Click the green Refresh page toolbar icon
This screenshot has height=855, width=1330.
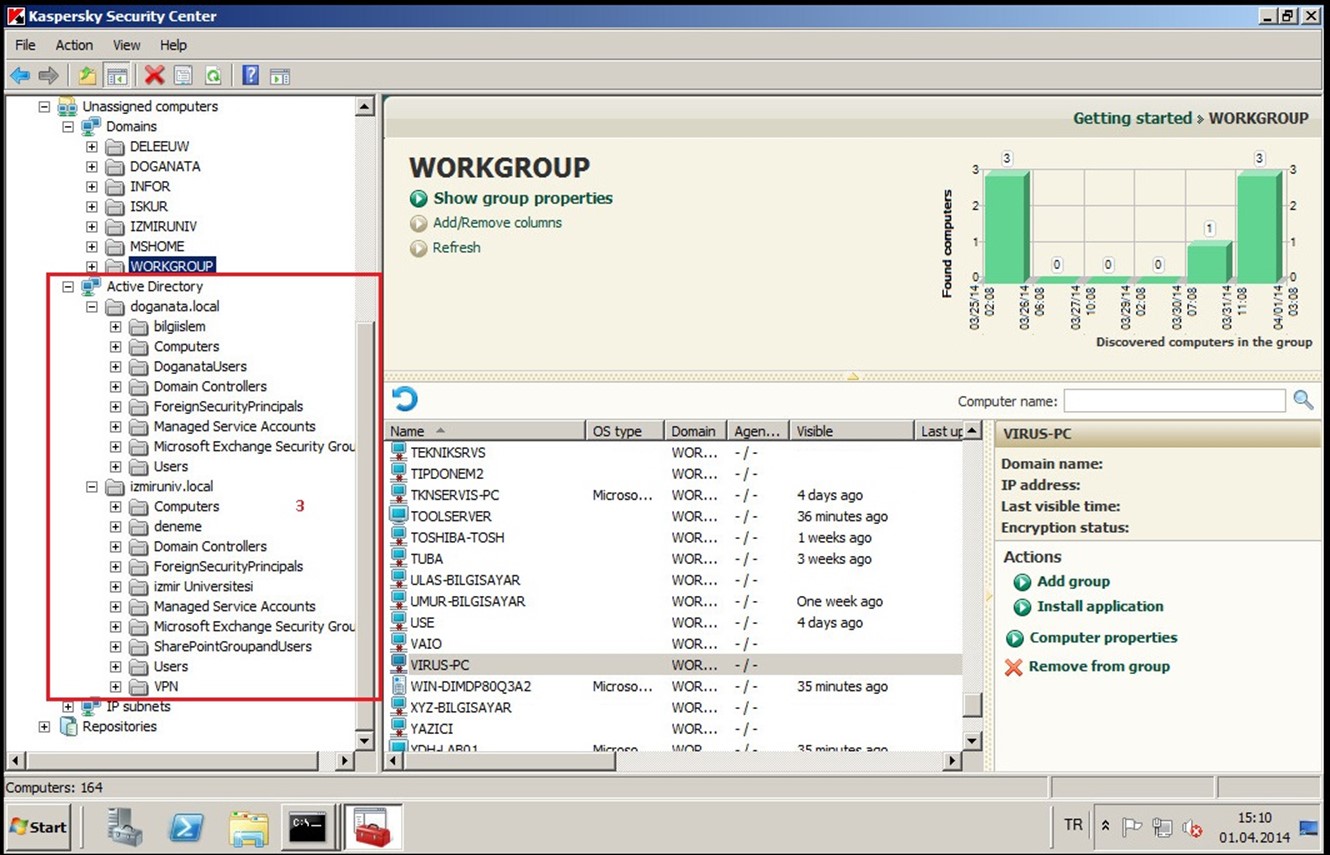point(212,75)
